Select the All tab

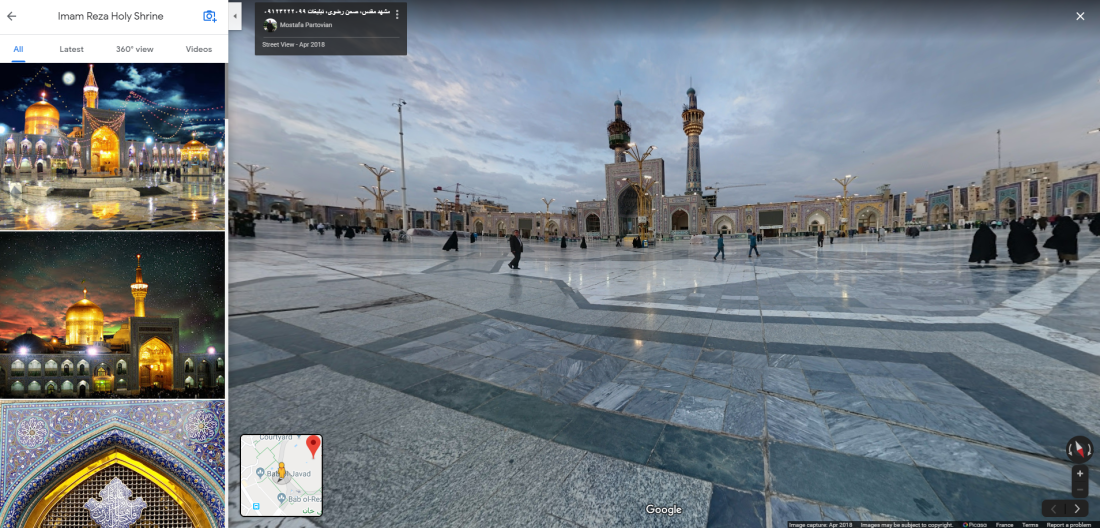[18, 49]
